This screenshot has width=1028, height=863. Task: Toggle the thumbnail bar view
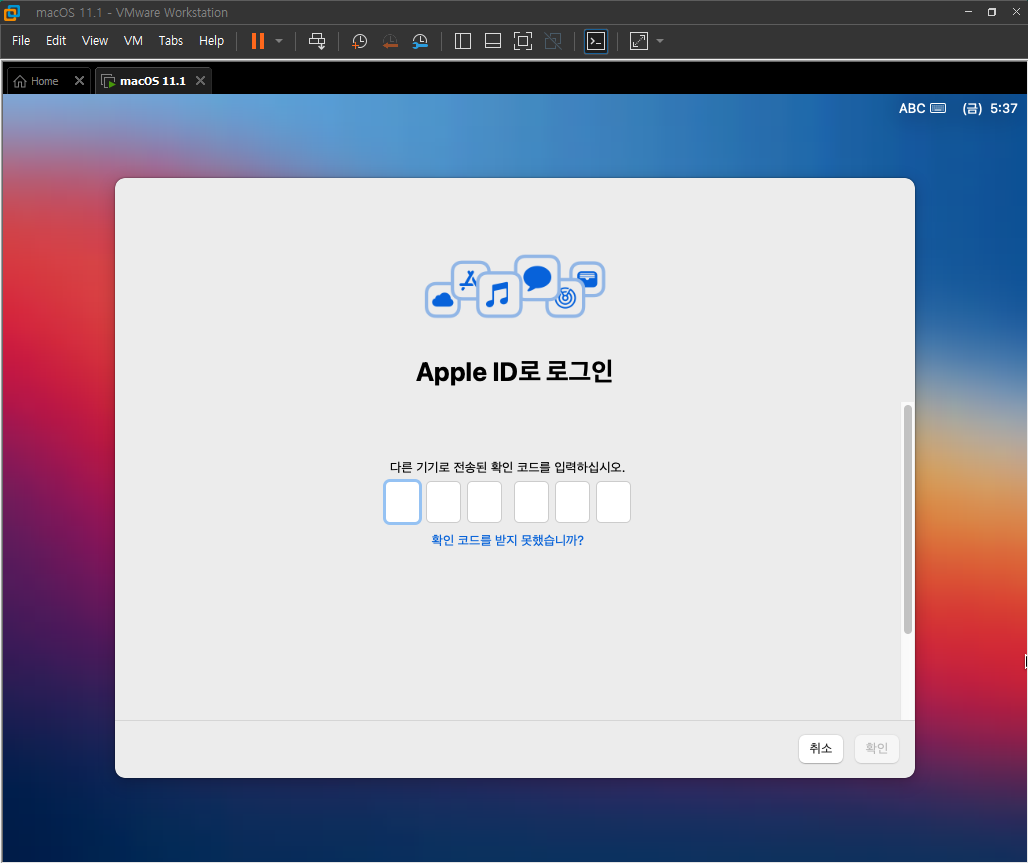point(493,41)
